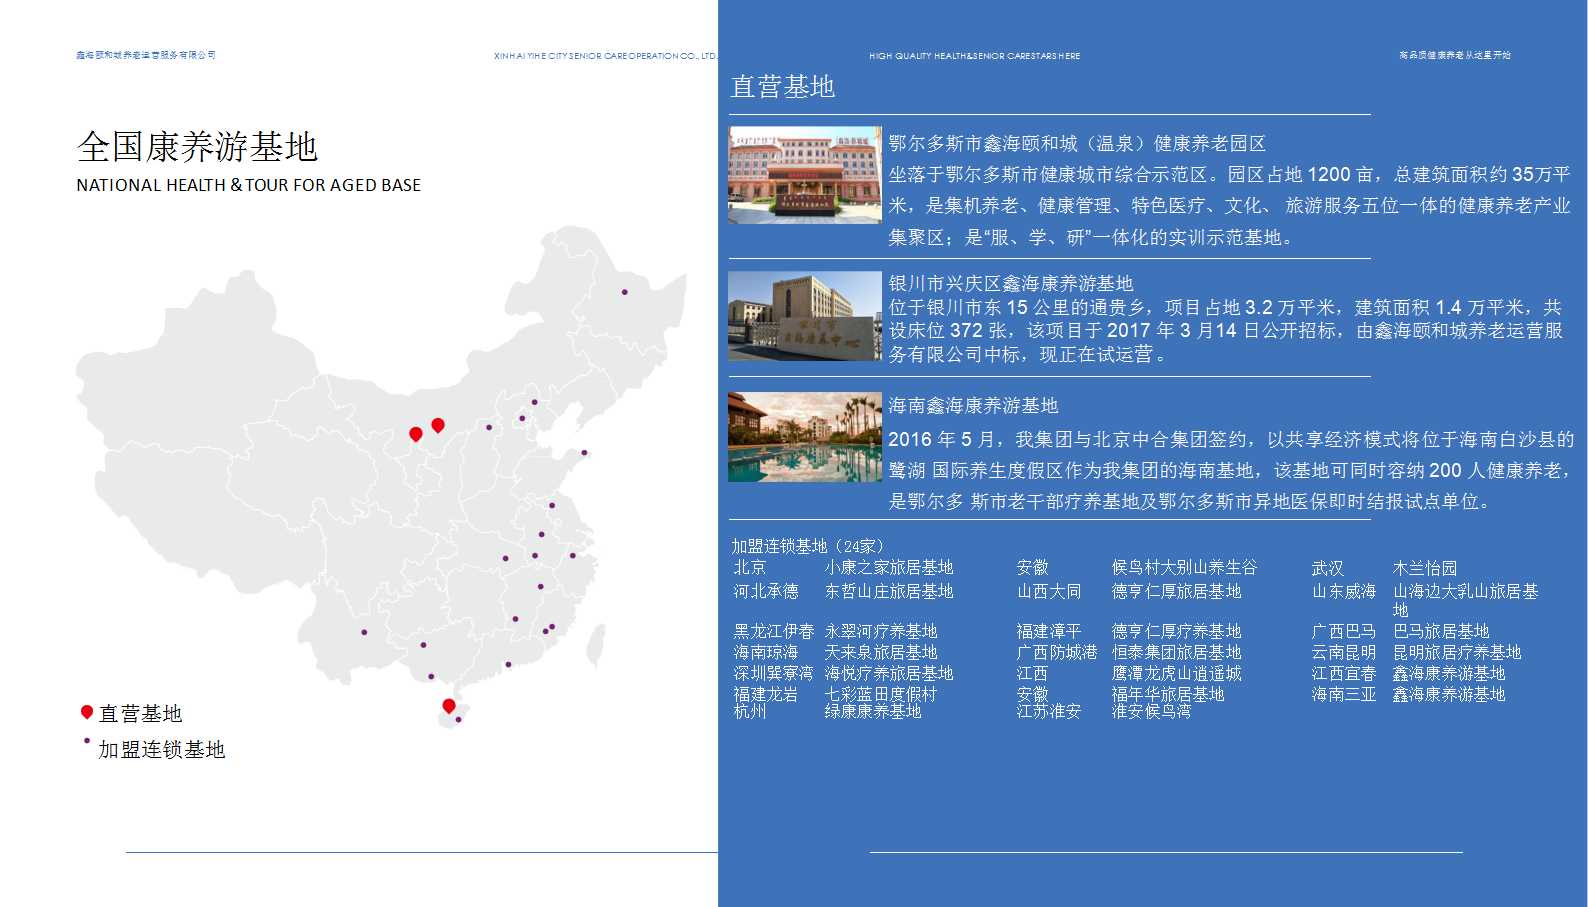Screen dimensions: 1588x907
Task: Select the 海南鑫海康养游基地 title
Action: pyautogui.click(x=973, y=405)
